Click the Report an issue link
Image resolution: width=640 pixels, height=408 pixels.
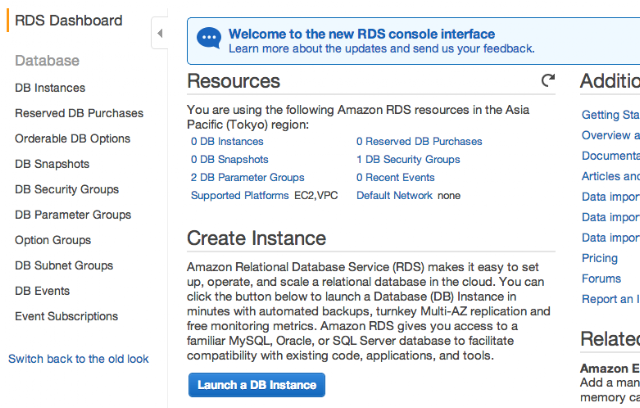611,299
